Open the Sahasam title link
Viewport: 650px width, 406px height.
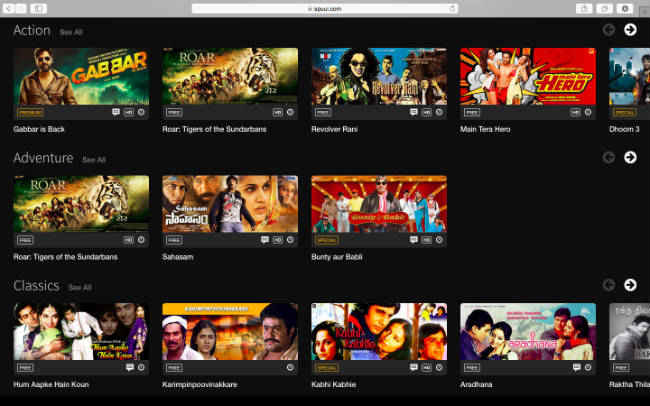coord(178,257)
